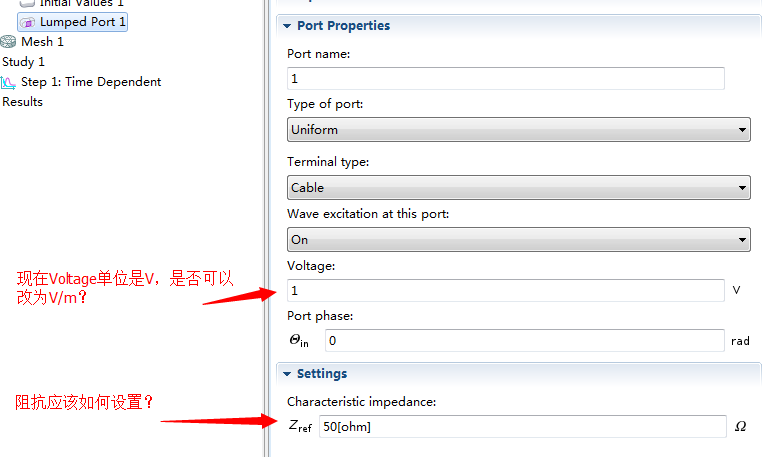Select the Results tree node
Screen dimensions: 764x457
(22, 102)
